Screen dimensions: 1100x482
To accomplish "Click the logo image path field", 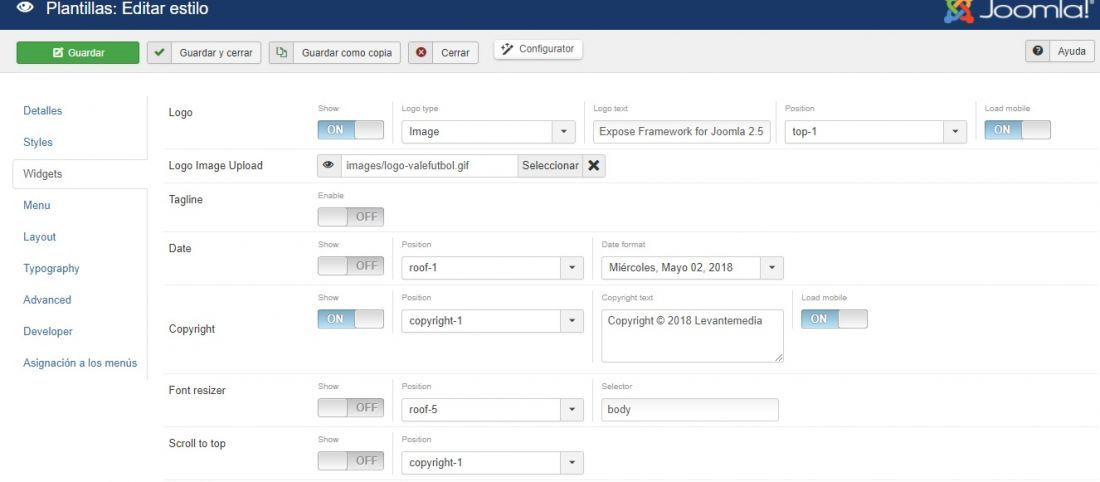I will pyautogui.click(x=429, y=166).
